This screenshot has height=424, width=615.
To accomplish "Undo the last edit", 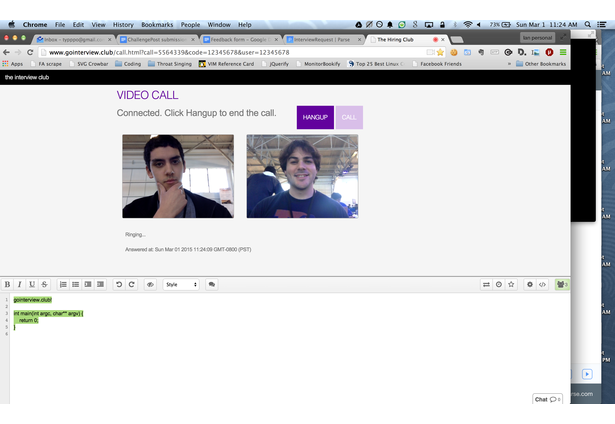I will tap(119, 284).
